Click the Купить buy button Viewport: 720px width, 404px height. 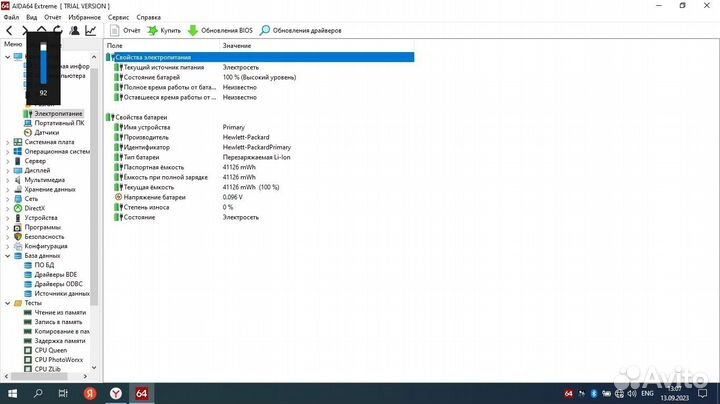[164, 30]
